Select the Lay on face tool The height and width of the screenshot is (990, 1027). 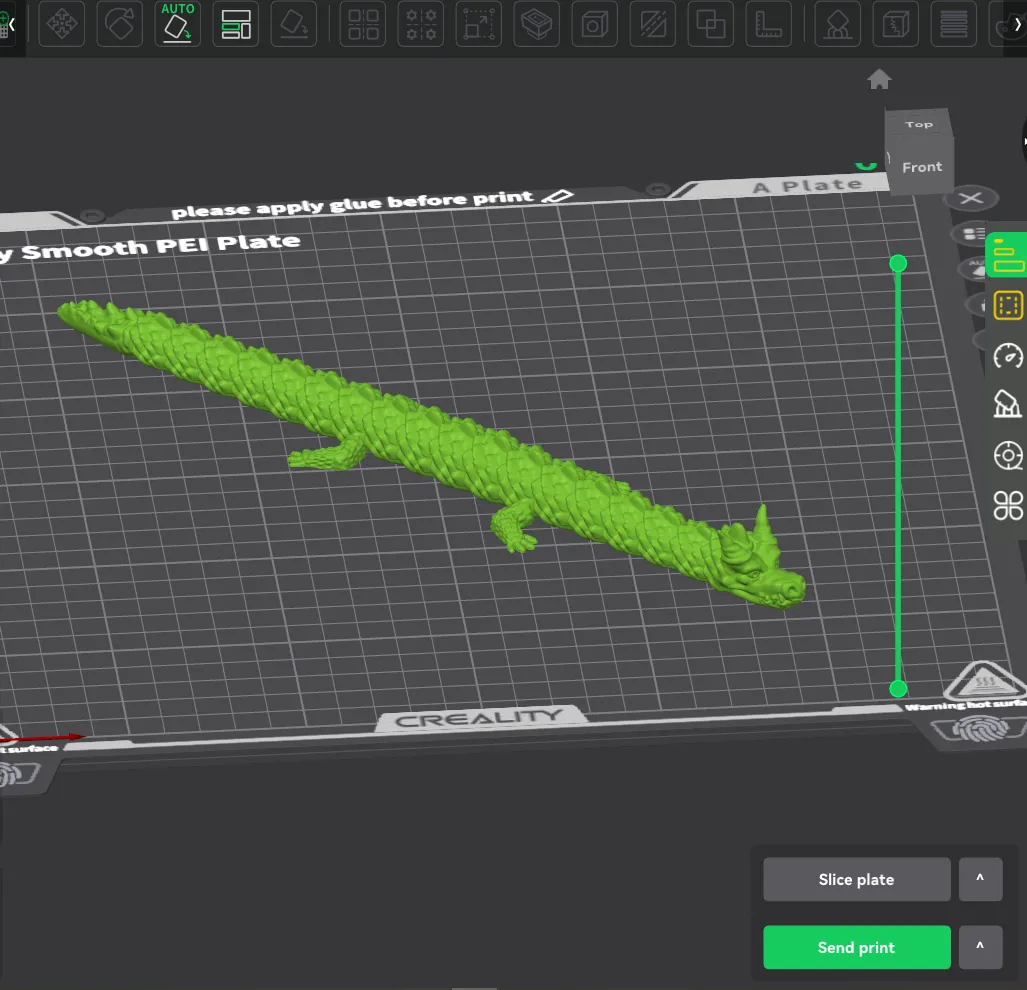click(295, 25)
